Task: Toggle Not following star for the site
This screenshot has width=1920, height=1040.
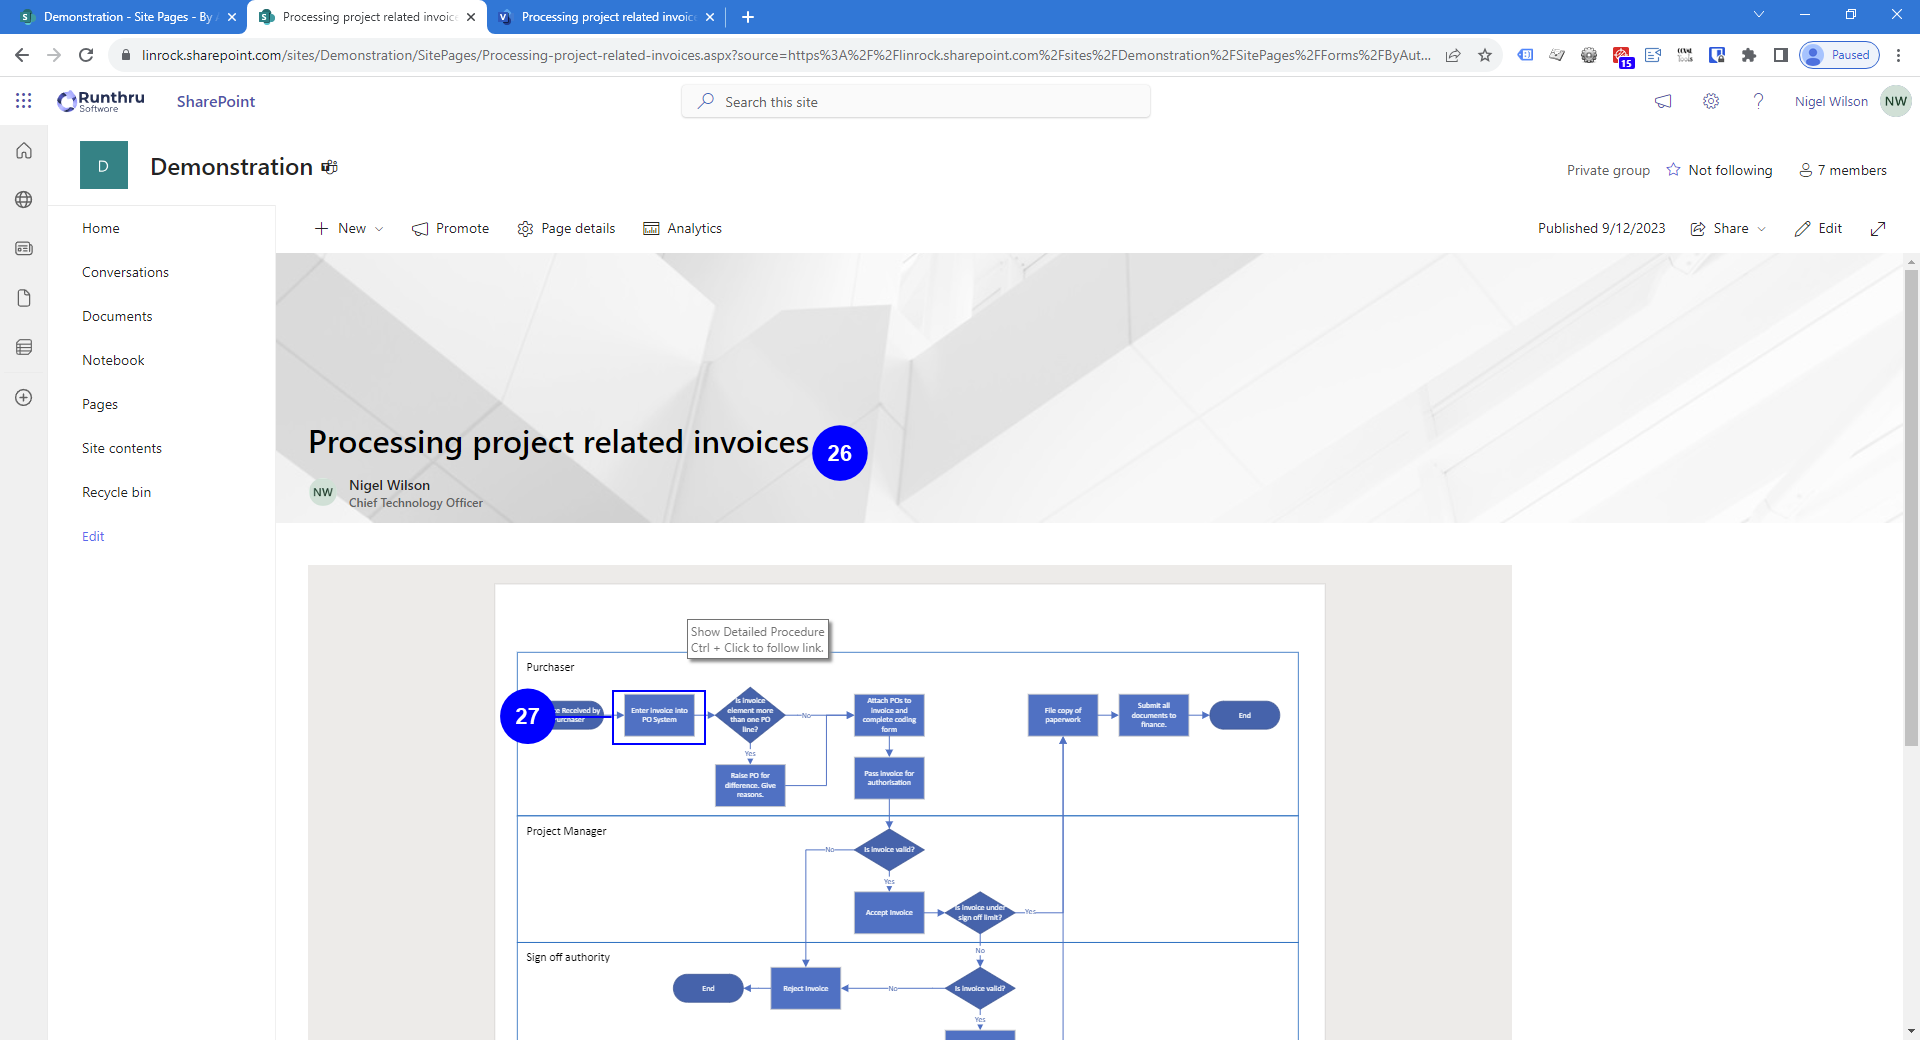Action: 1673,170
